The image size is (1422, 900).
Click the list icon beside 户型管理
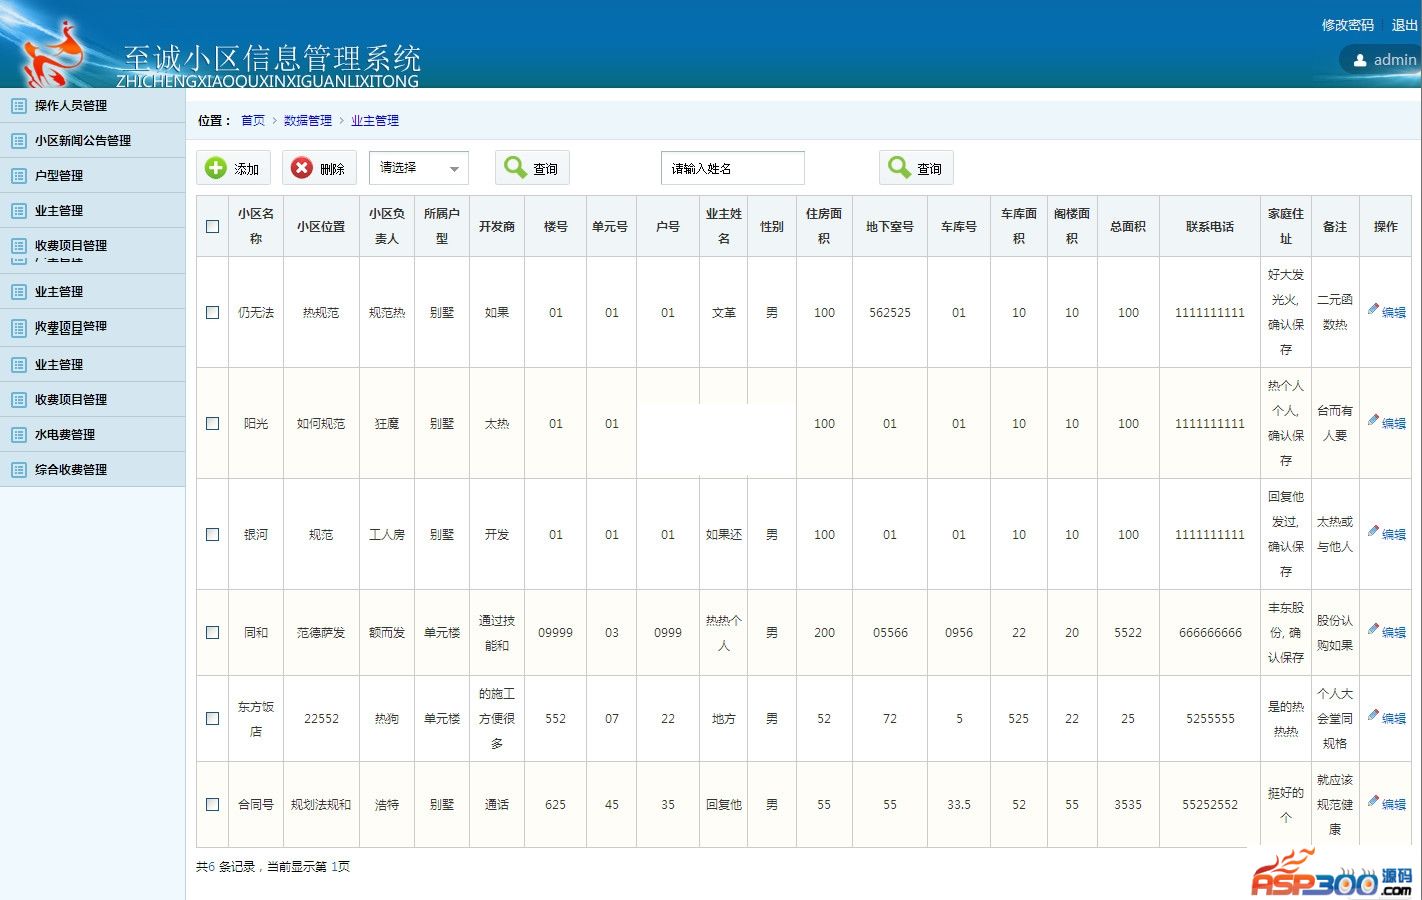pos(19,175)
